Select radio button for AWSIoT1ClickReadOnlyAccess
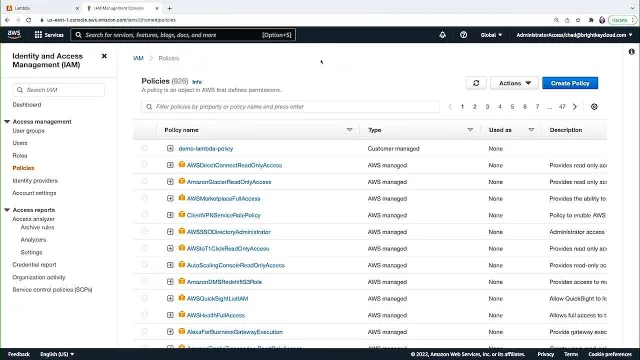The image size is (640, 360). tap(144, 248)
